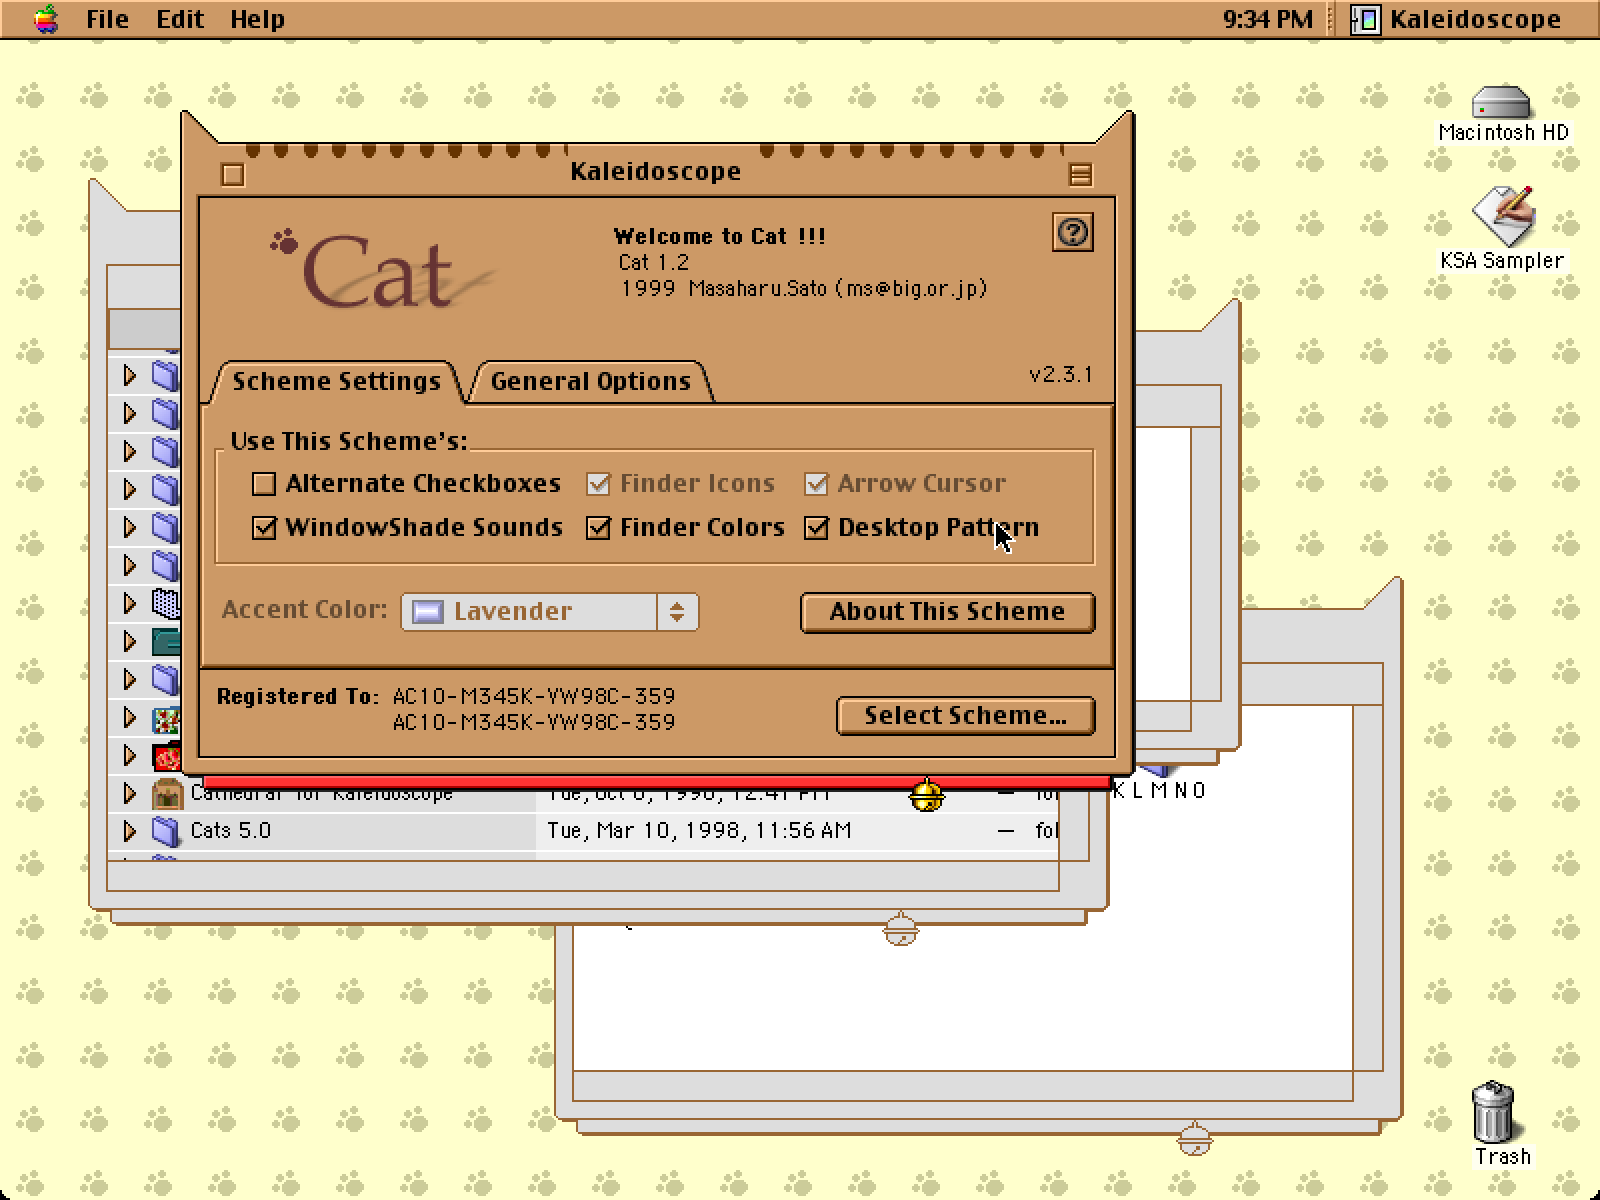1600x1200 pixels.
Task: Click the Trash icon
Action: 1493,1112
